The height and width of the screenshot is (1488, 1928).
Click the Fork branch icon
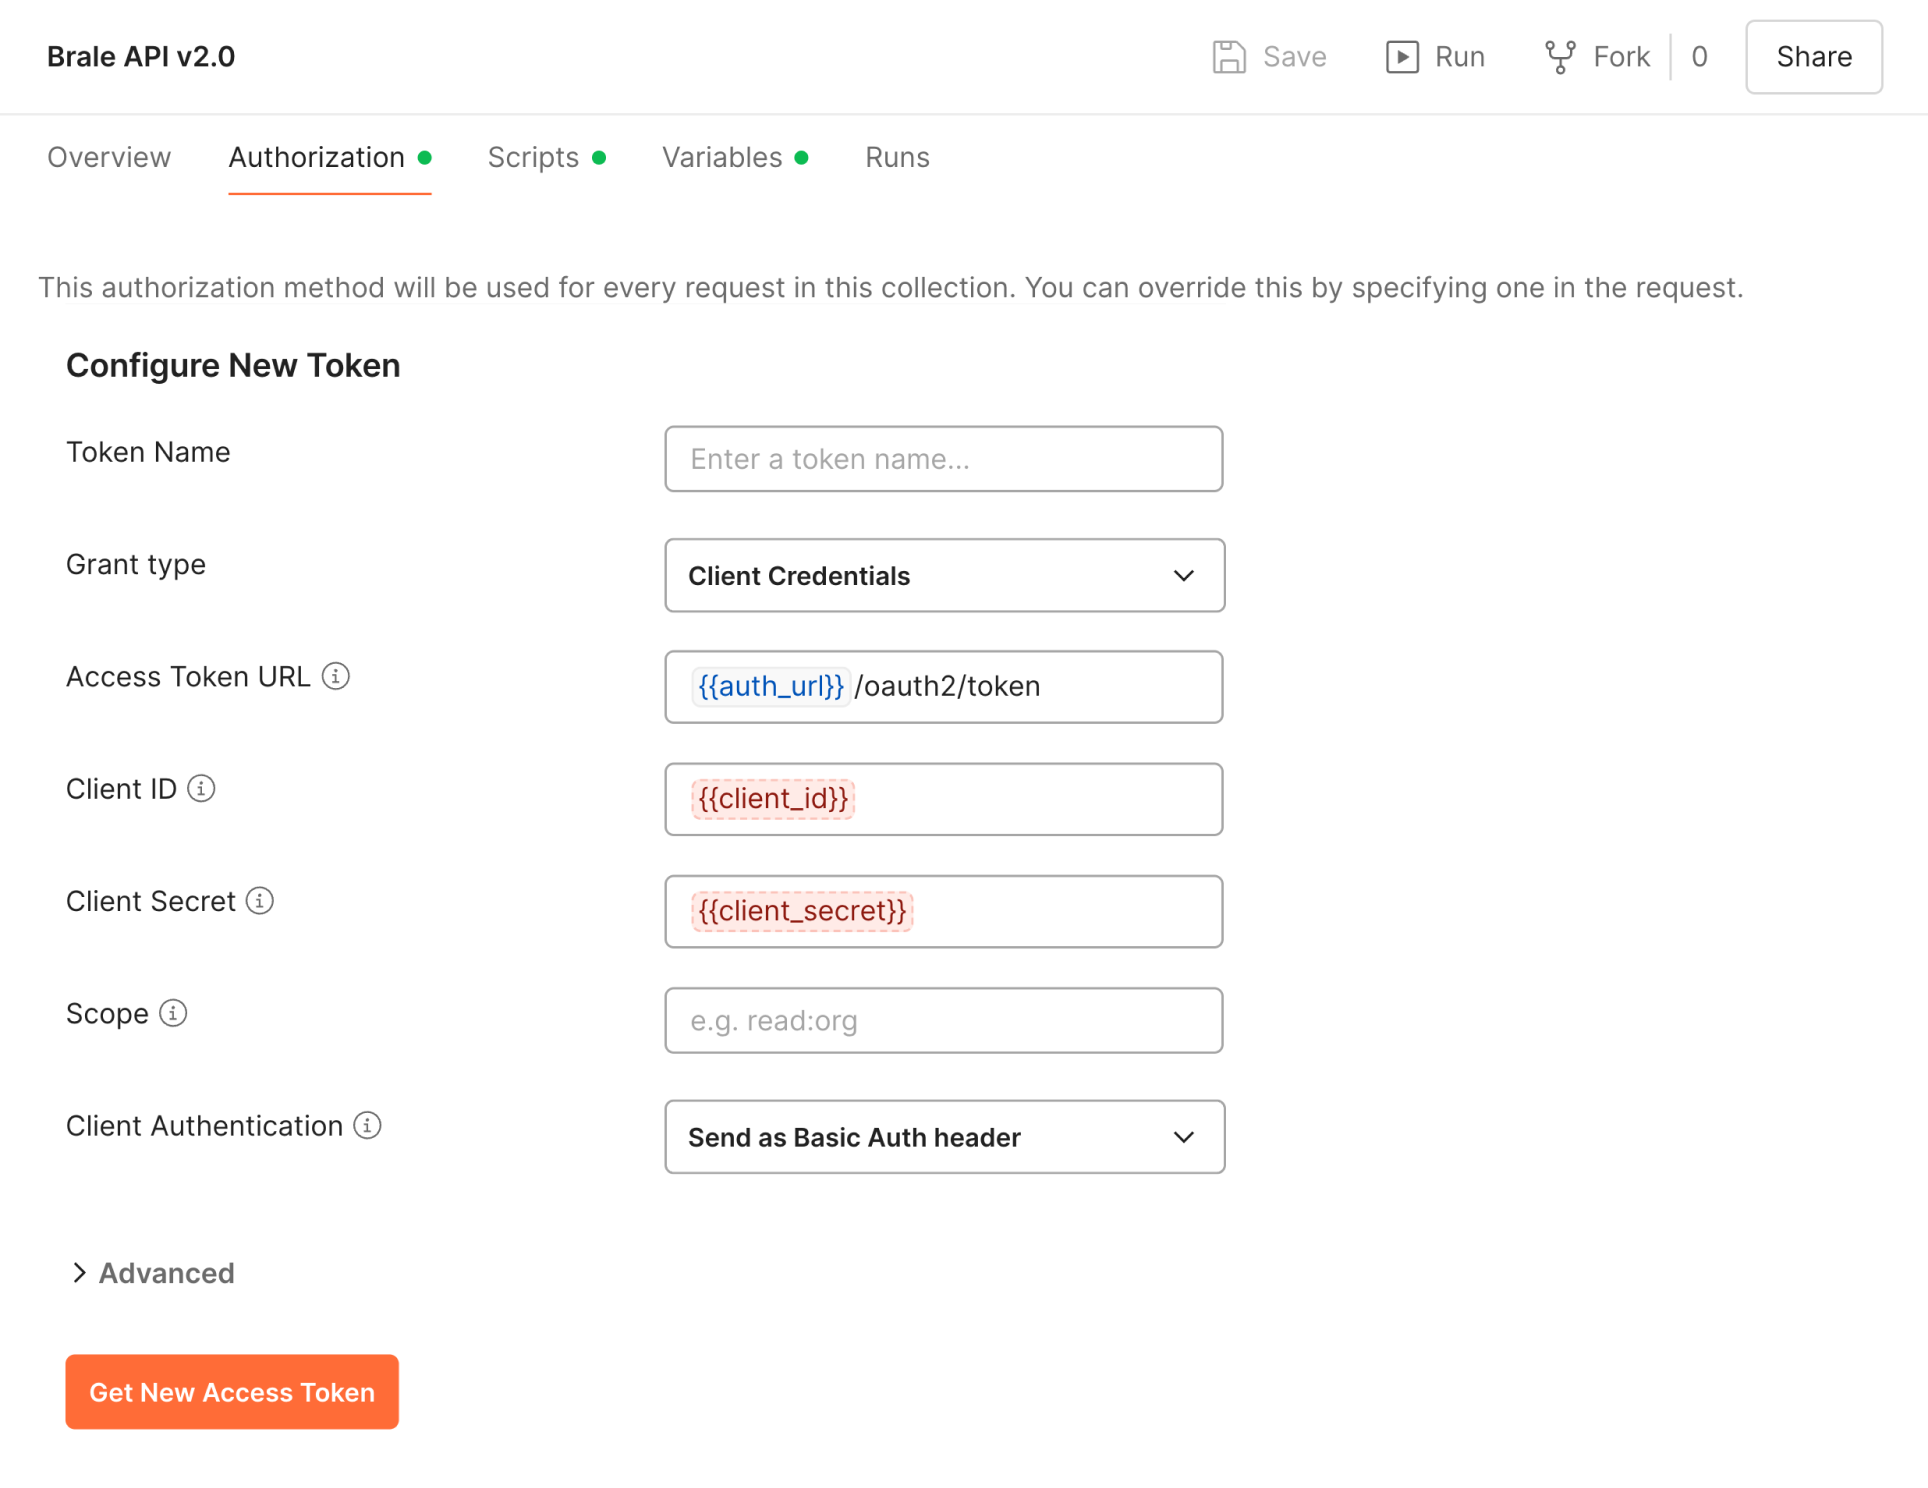pyautogui.click(x=1560, y=57)
